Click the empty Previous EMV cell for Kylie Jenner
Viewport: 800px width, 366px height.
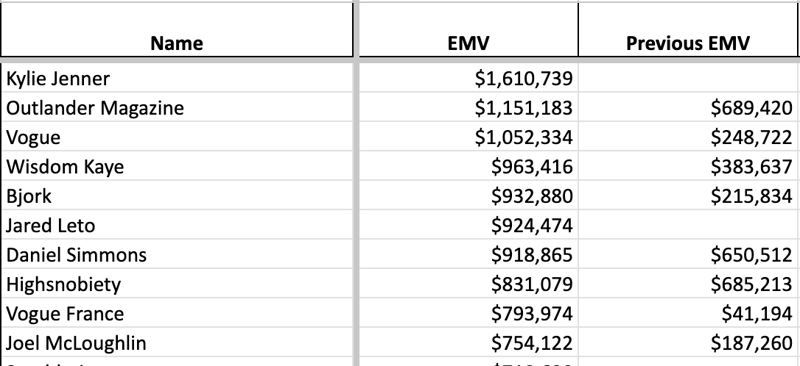click(687, 78)
